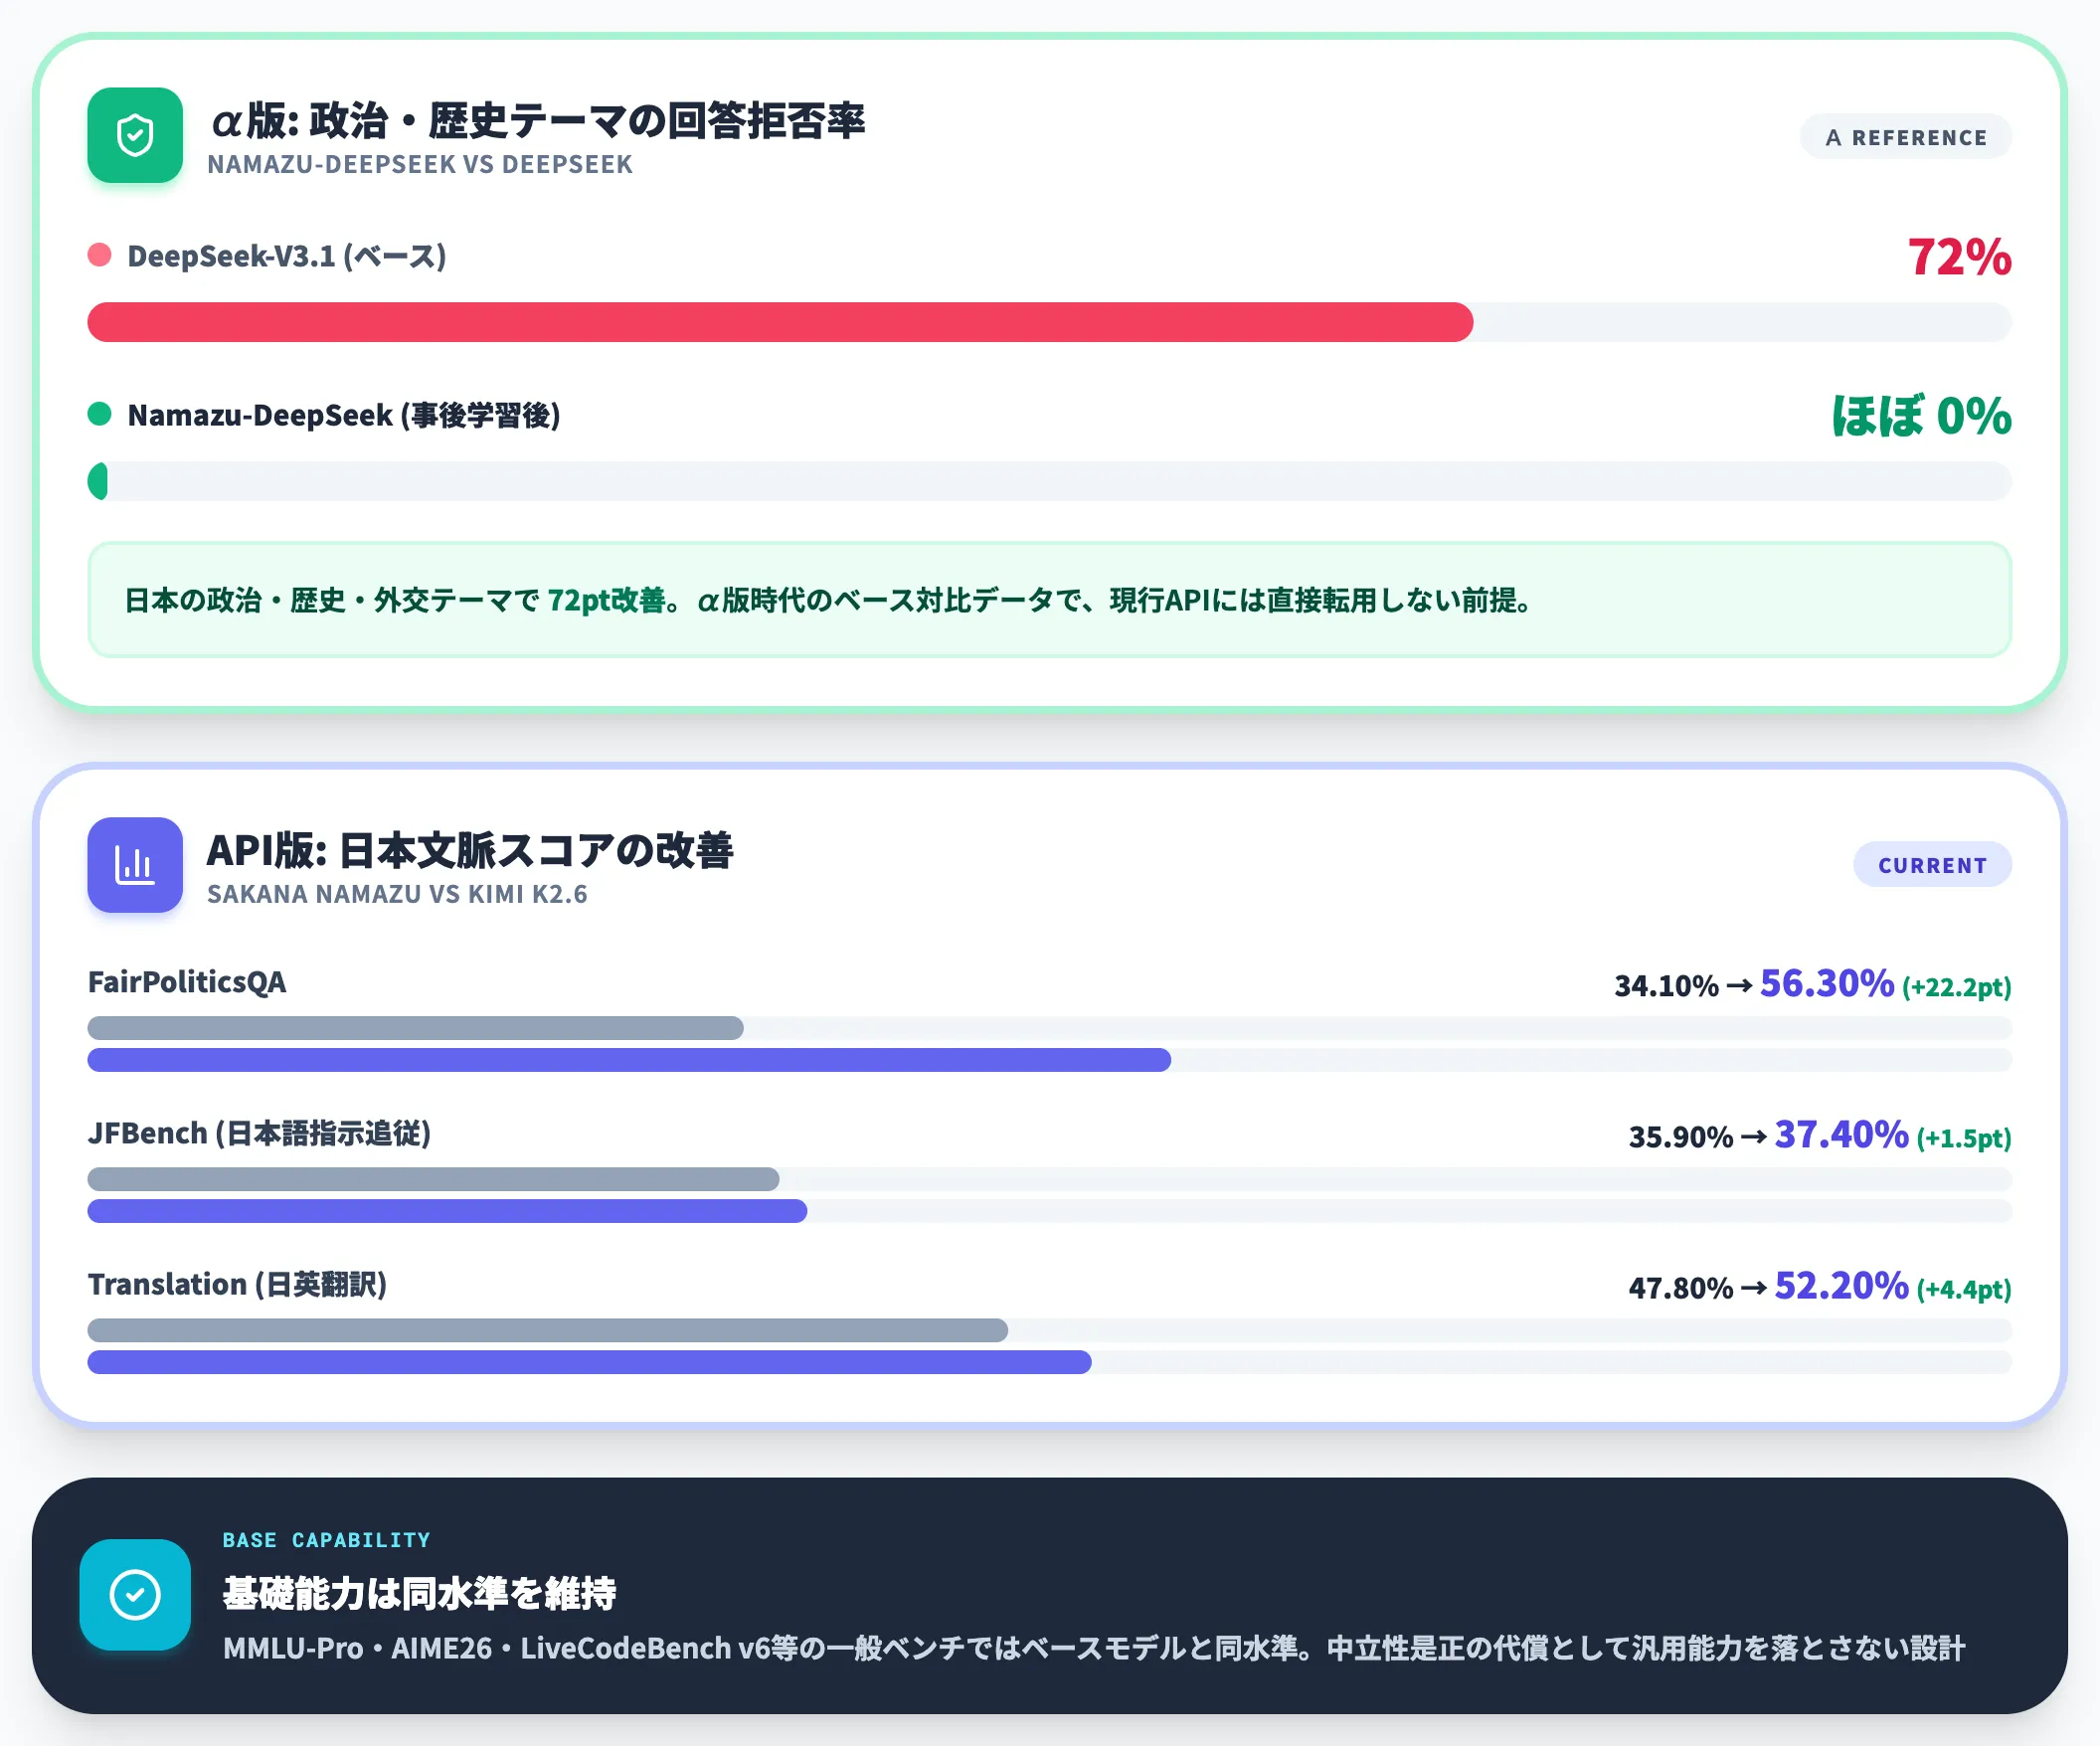Viewport: 2100px width, 1746px height.
Task: Click the (+4.4pt) delta text
Action: 1964,1289
